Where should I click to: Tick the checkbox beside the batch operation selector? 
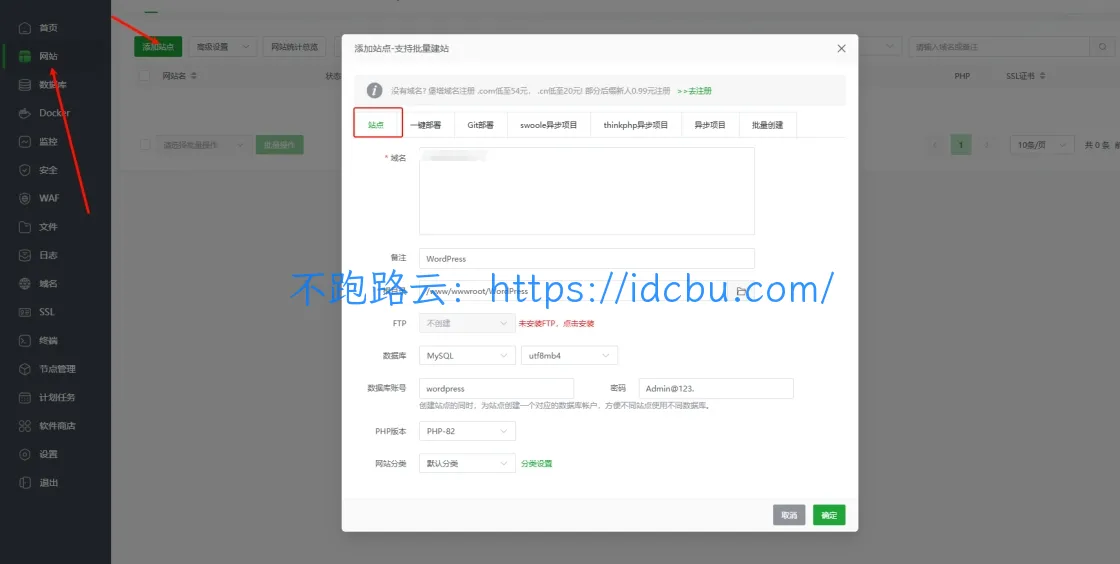pos(144,145)
